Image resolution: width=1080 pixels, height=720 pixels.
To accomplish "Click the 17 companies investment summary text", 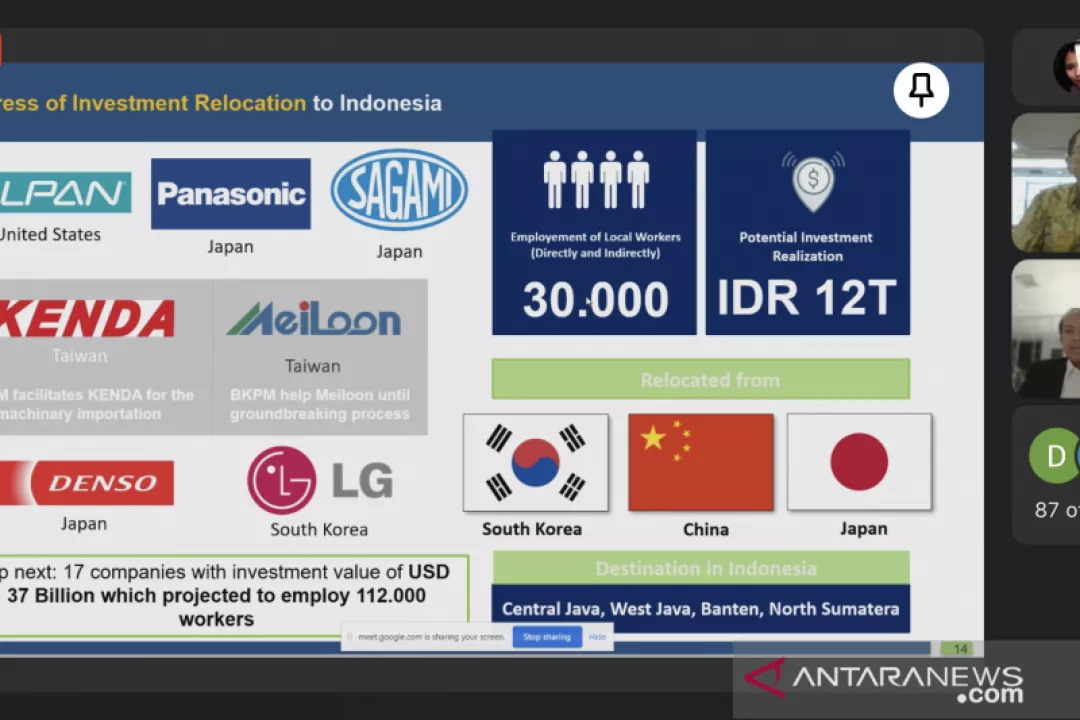I will tap(225, 595).
